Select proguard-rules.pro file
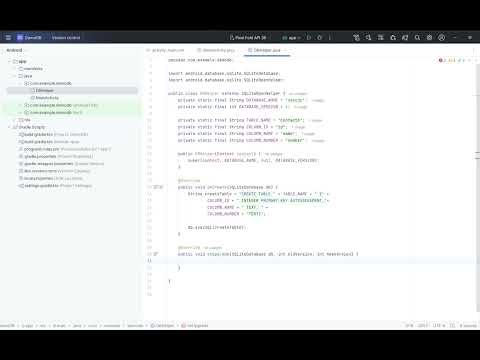The image size is (480, 360). (65, 149)
